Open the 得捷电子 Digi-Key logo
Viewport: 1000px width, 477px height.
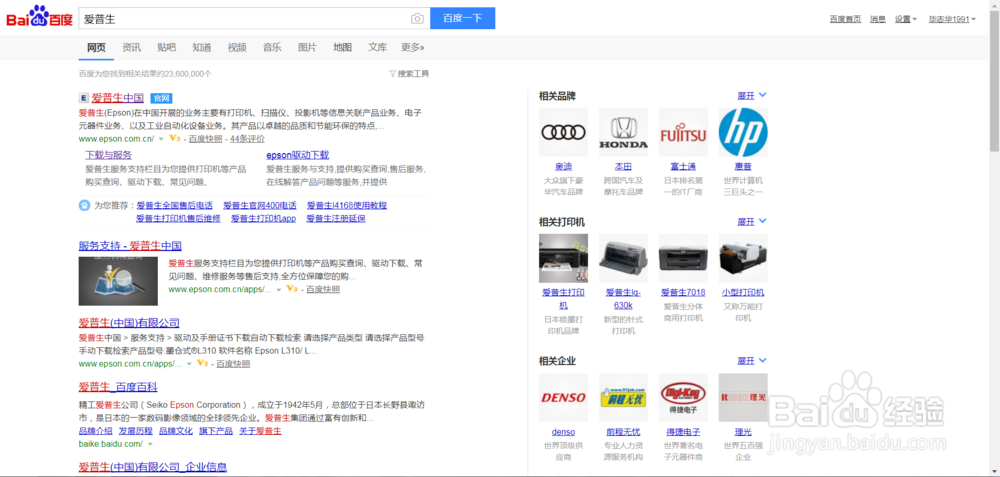(x=683, y=397)
